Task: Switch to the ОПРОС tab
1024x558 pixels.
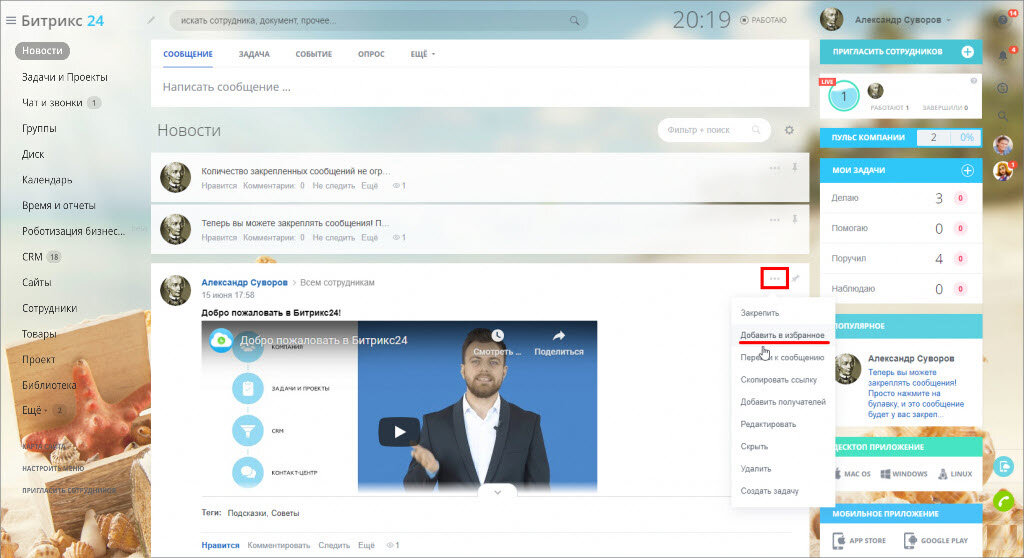Action: [x=371, y=54]
